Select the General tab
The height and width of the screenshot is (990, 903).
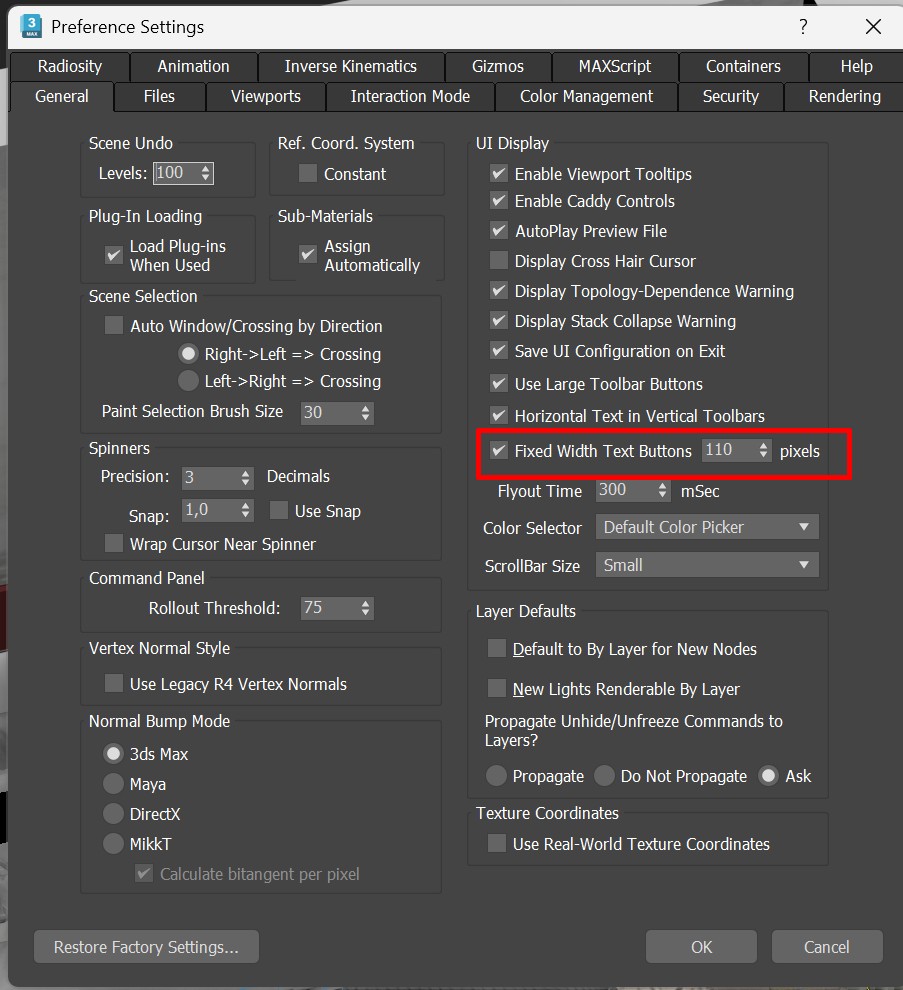click(62, 97)
